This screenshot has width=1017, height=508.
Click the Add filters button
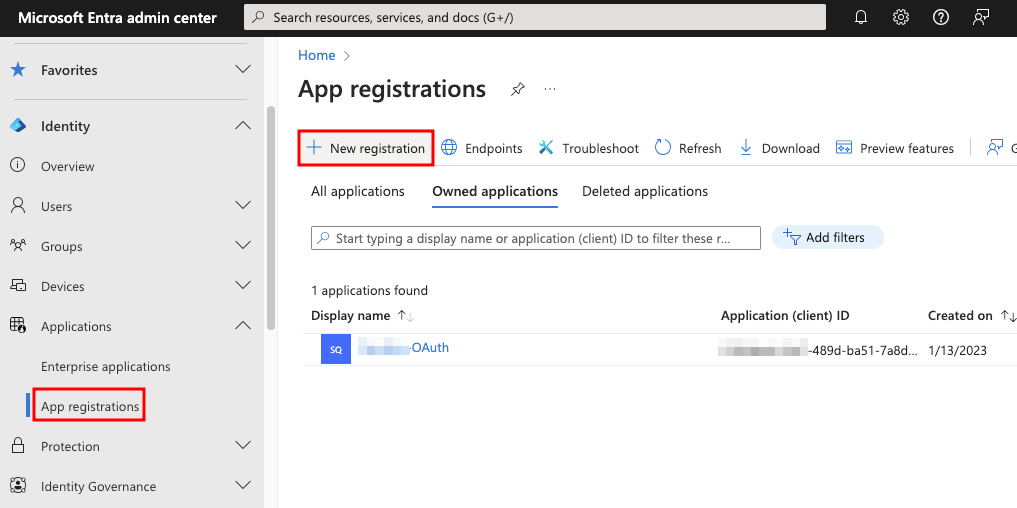pos(828,237)
